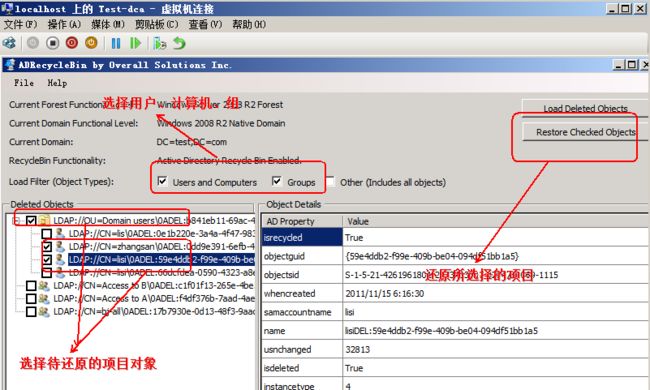Click the ADRecycleBin title bar icon

coord(10,65)
